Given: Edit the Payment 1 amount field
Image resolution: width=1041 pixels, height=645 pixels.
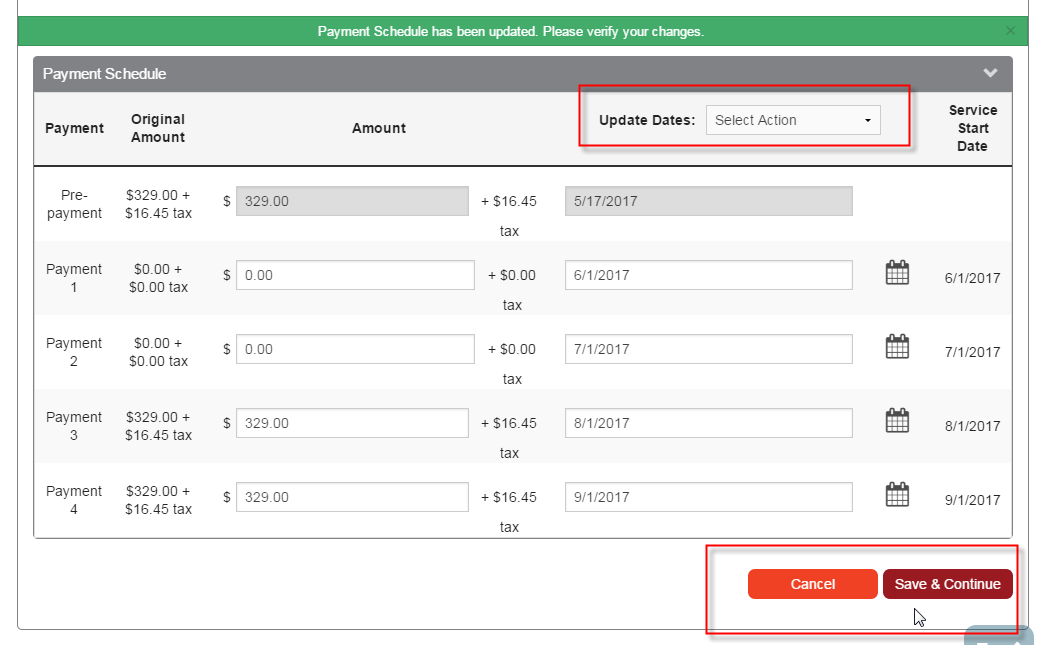Looking at the screenshot, I should click(355, 275).
